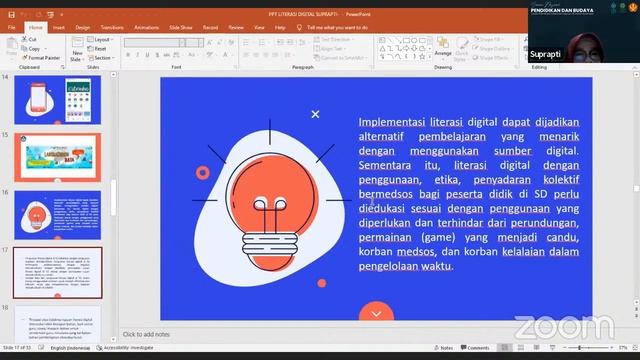Image resolution: width=640 pixels, height=360 pixels.
Task: Switch to Reading View in status bar
Action: point(537,348)
